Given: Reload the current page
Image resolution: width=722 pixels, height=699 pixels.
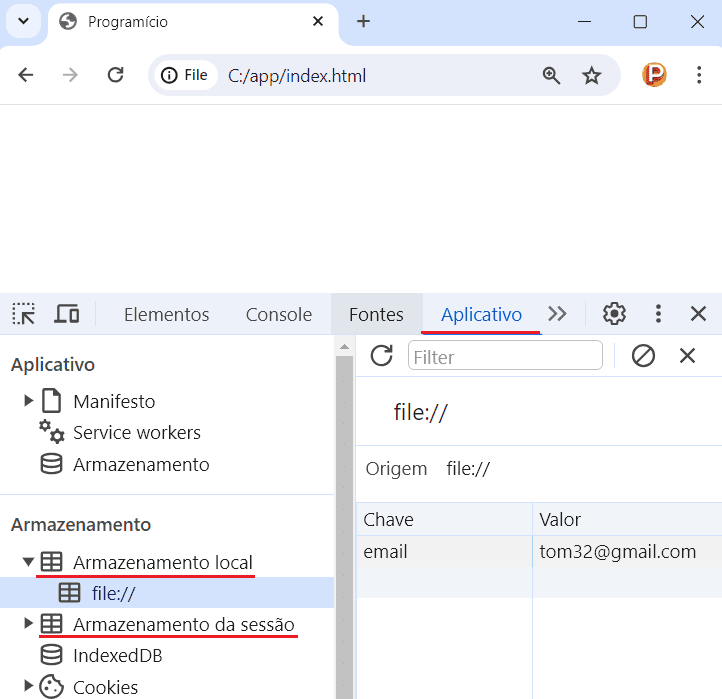Looking at the screenshot, I should [115, 75].
